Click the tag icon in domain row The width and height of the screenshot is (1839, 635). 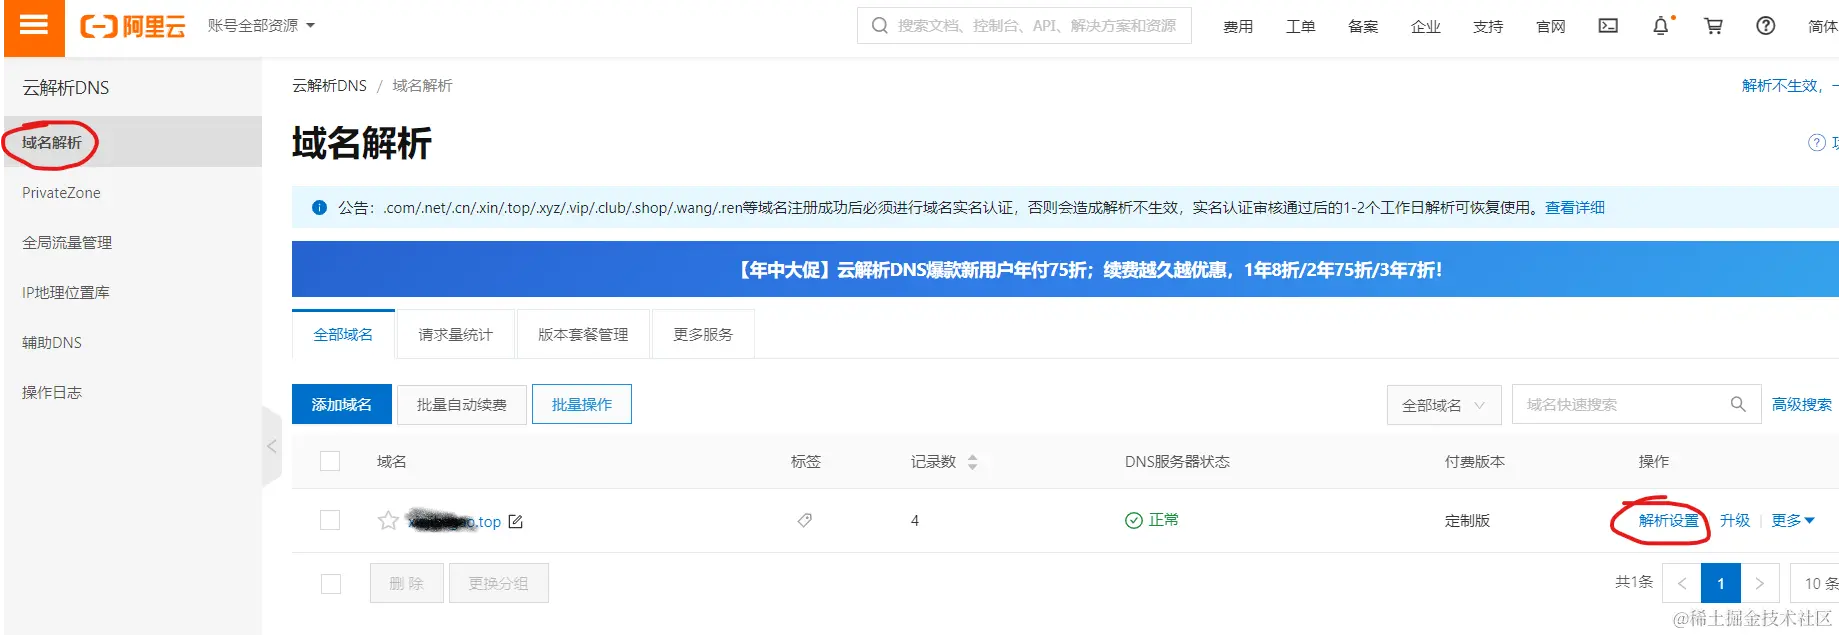click(804, 520)
